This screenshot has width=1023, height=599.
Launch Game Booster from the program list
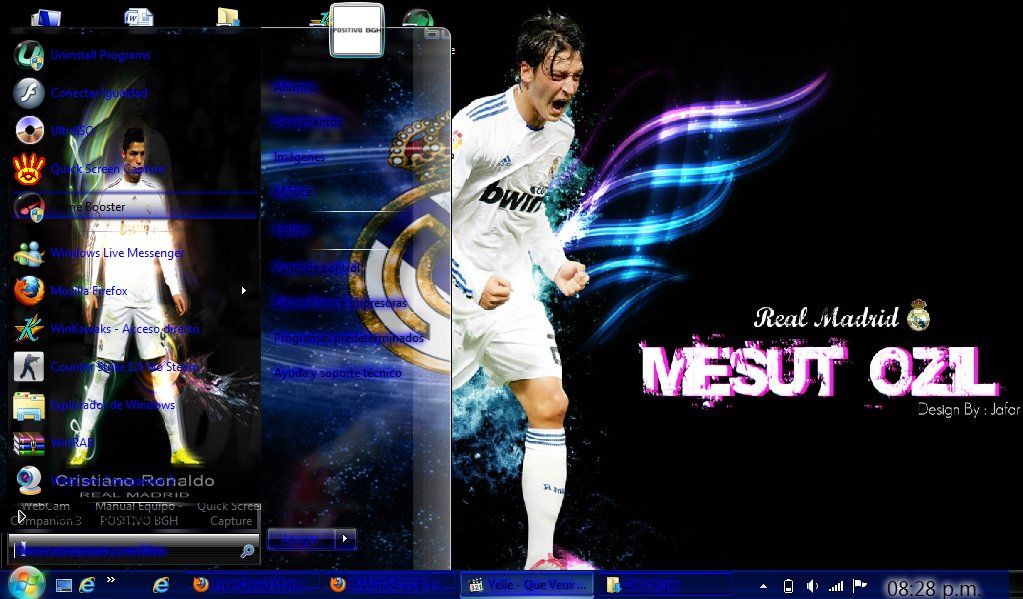click(88, 207)
